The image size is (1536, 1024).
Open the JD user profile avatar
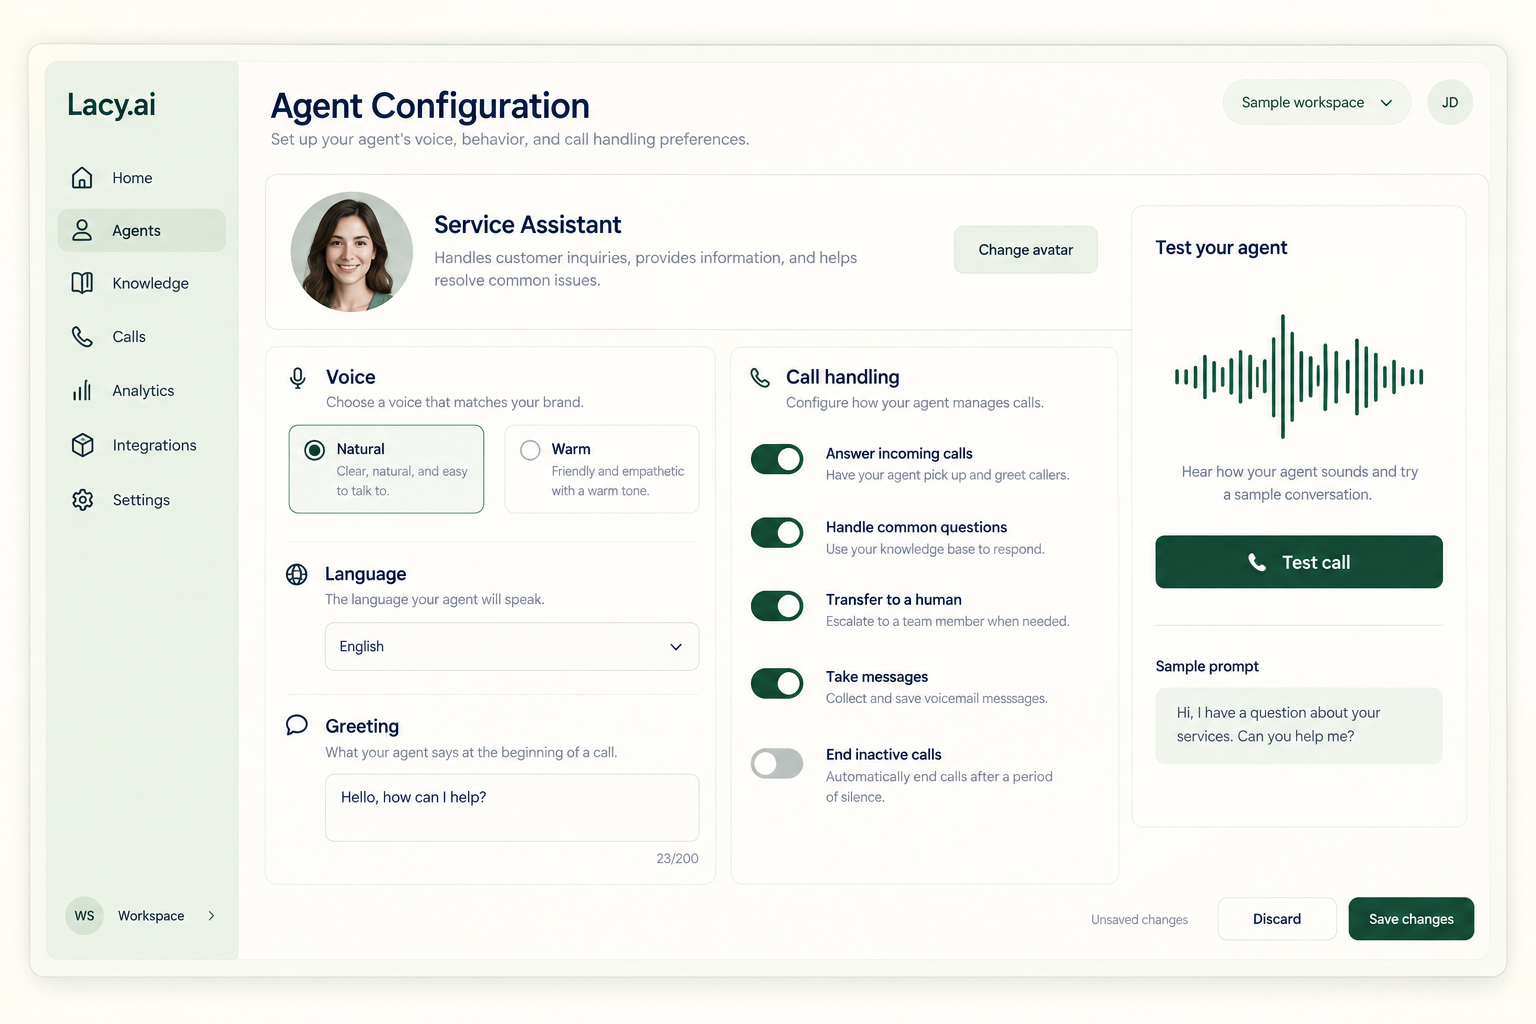(x=1450, y=102)
